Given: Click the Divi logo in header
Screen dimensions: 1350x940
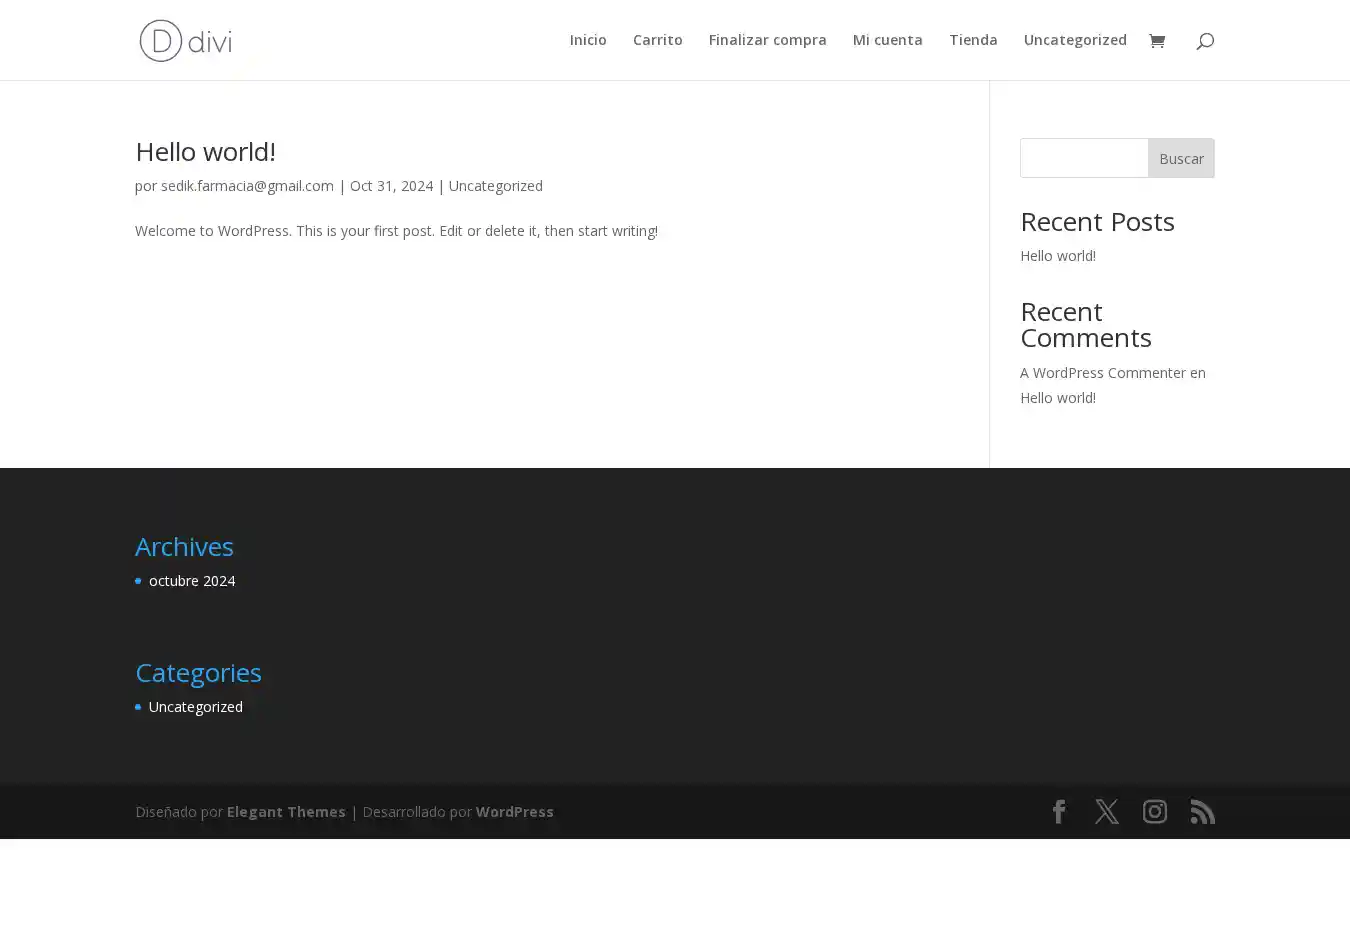Looking at the screenshot, I should coord(186,41).
